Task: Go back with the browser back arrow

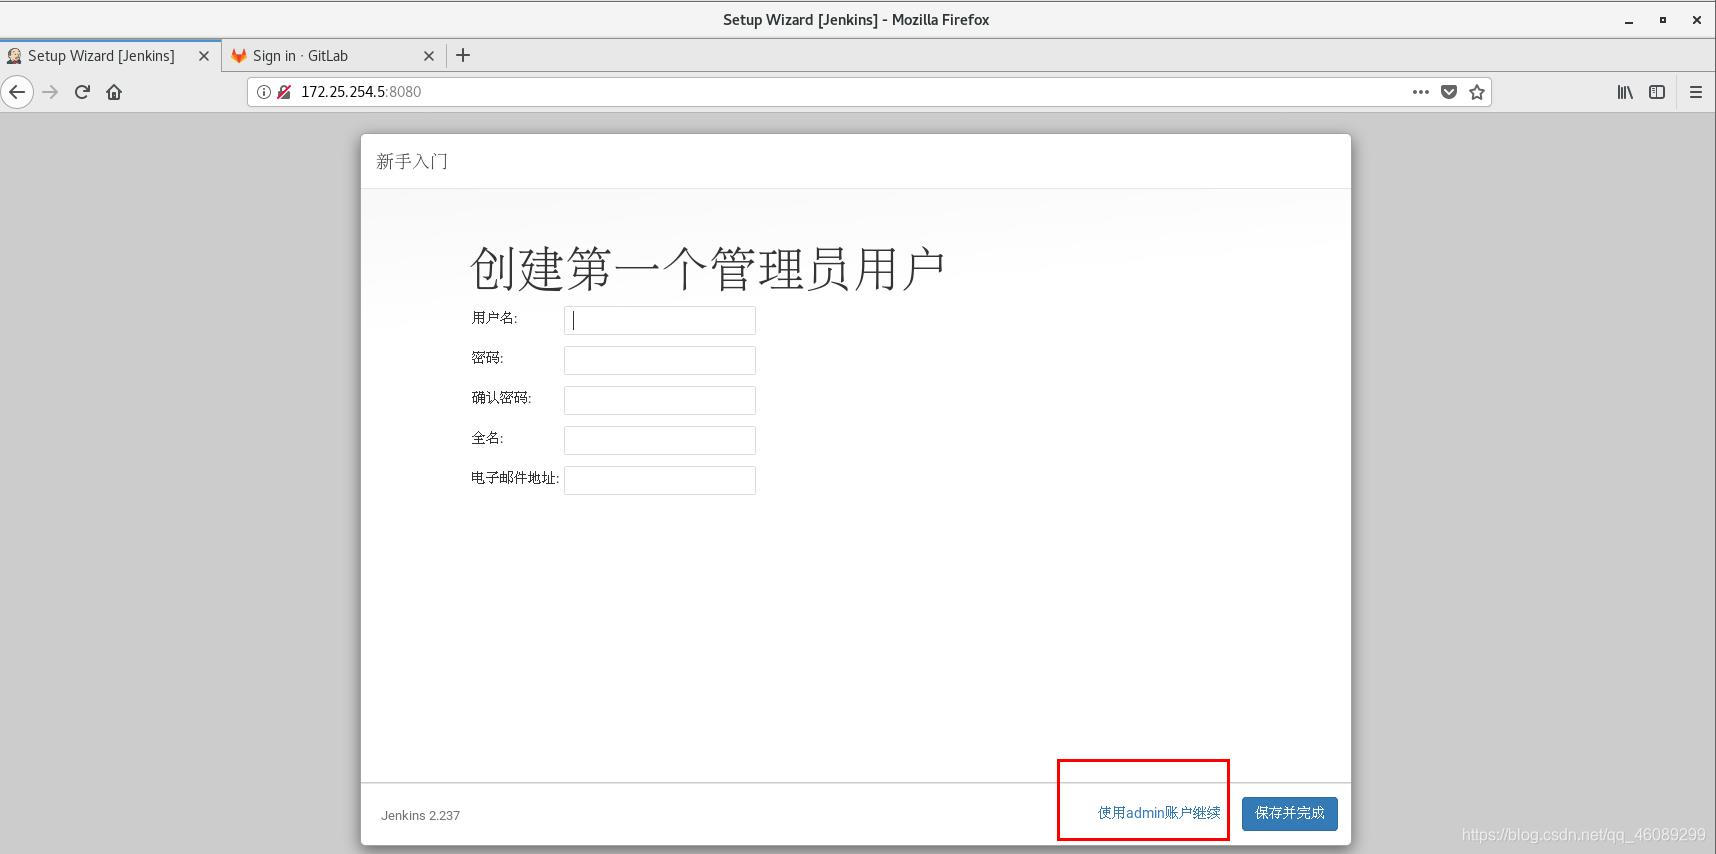Action: [x=17, y=92]
